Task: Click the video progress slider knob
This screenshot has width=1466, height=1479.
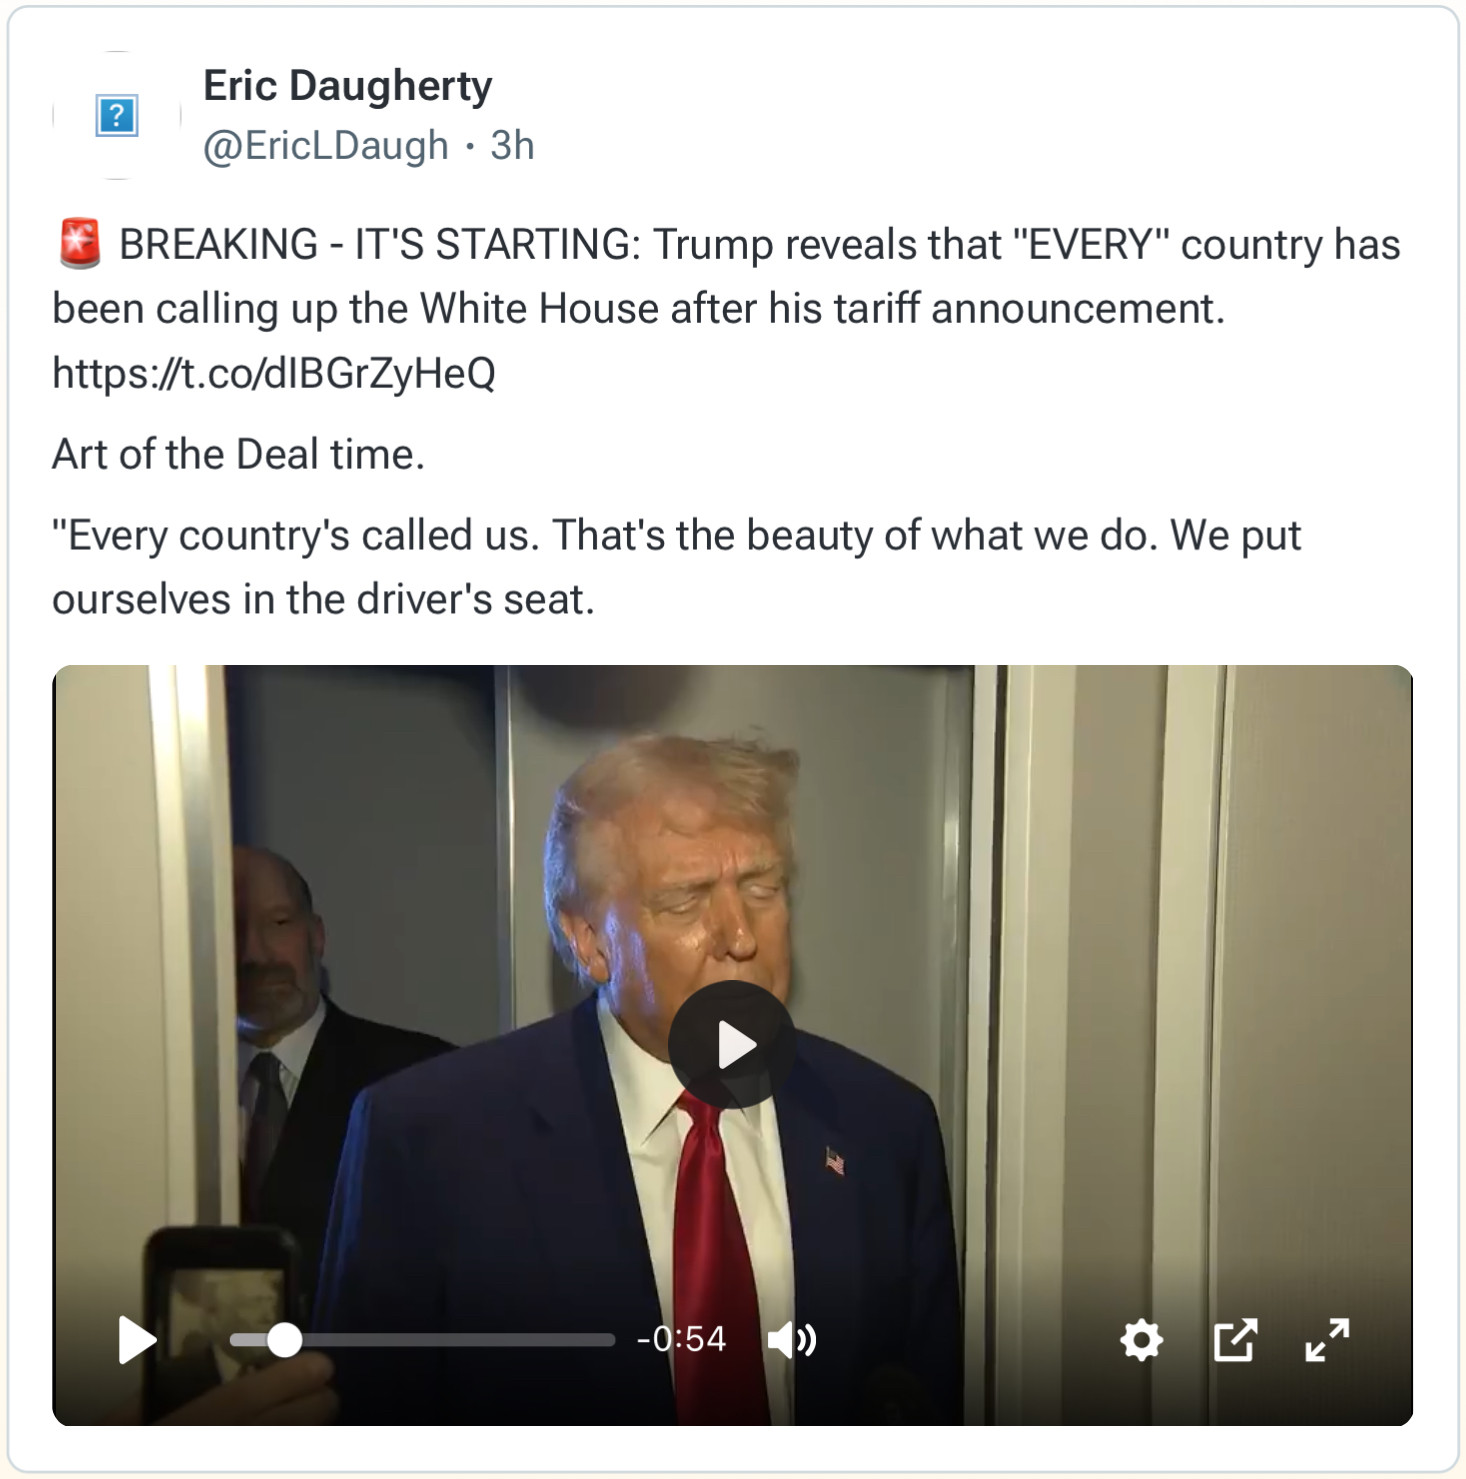Action: click(x=285, y=1340)
